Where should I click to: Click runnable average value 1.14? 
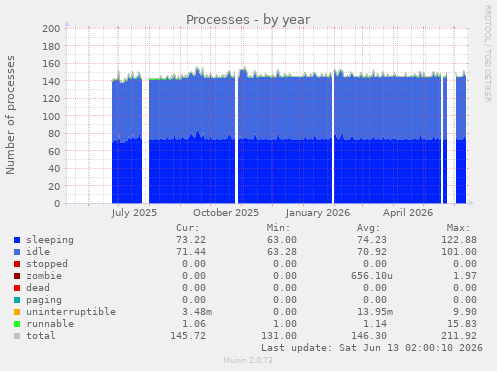coord(375,324)
